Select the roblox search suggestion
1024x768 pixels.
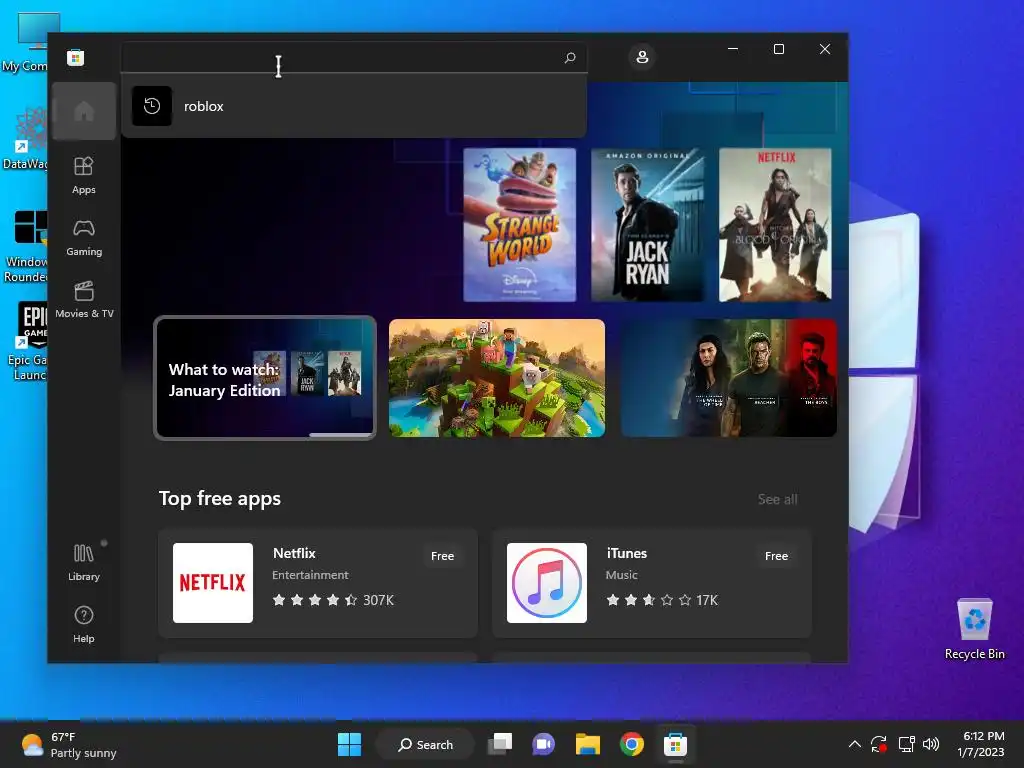click(353, 106)
